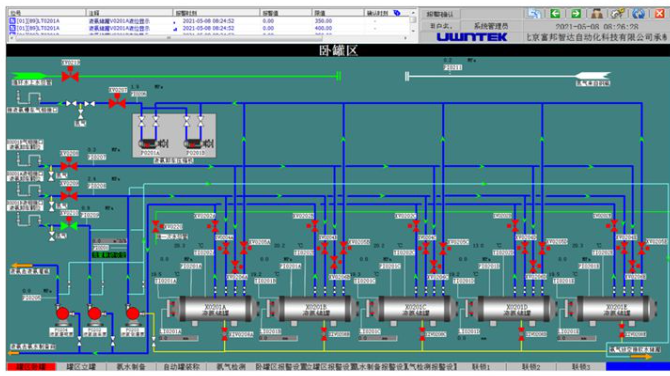
Task: Click the alarm list scroll-down arrow
Action: (413, 31)
